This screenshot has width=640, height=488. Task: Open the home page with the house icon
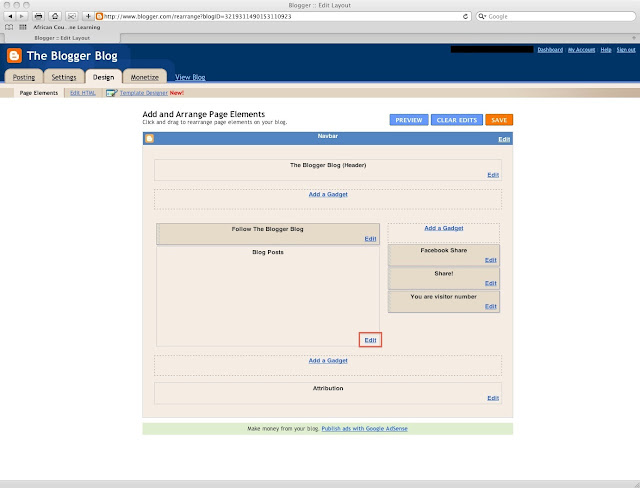pyautogui.click(x=55, y=16)
